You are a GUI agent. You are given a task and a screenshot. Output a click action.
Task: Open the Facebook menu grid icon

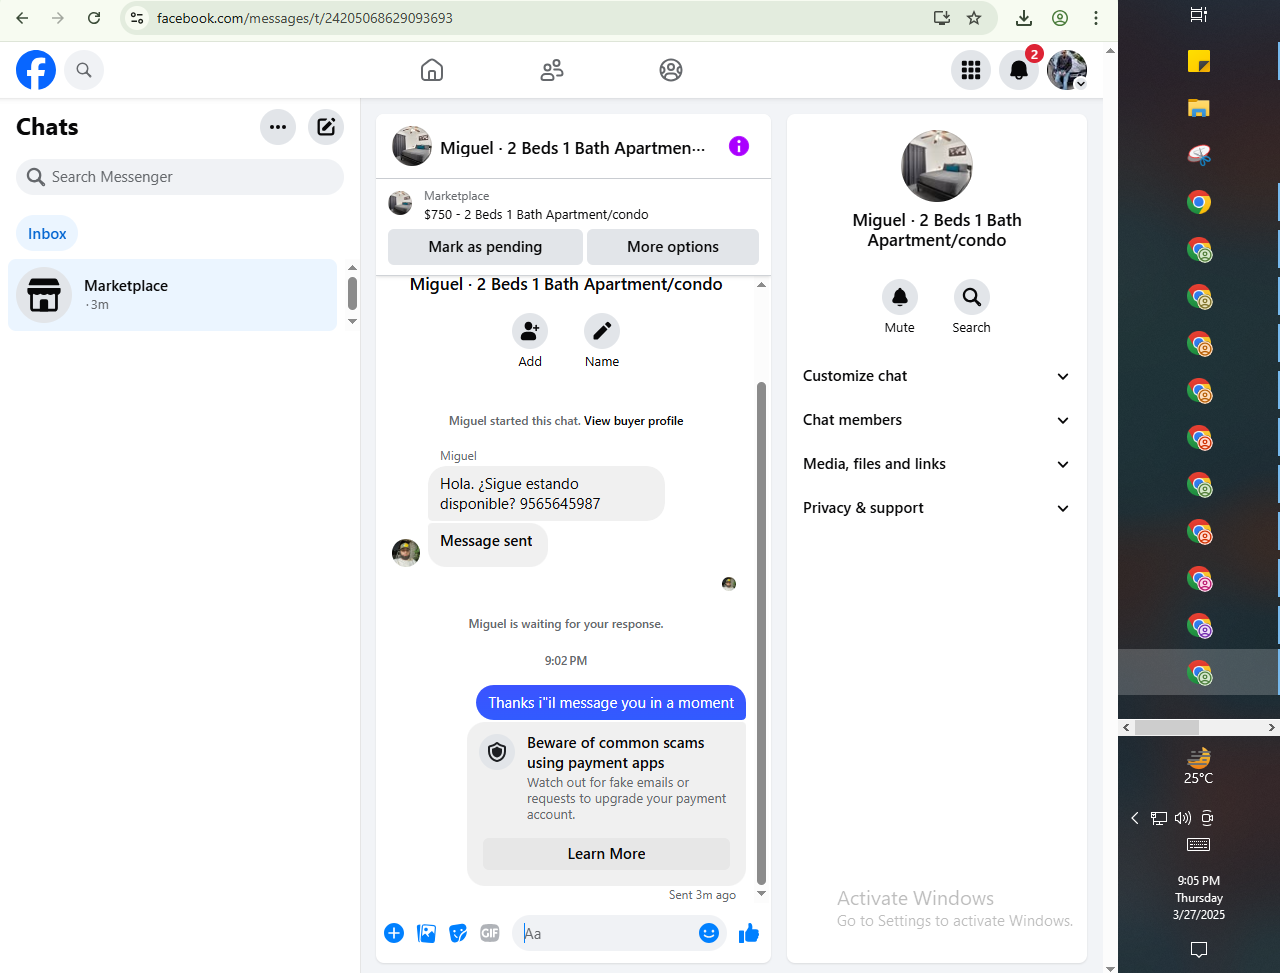pyautogui.click(x=970, y=70)
